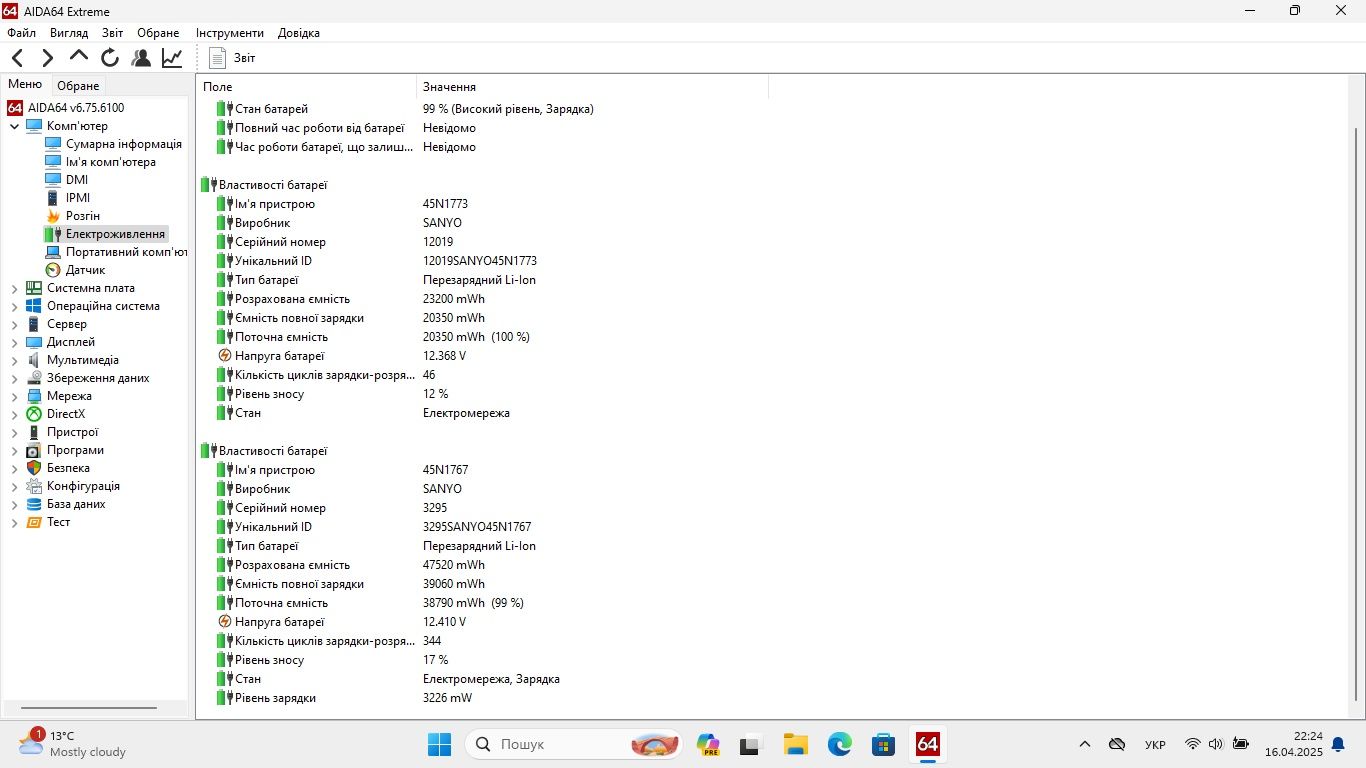Expand the Збереження даних node
1366x768 pixels.
14,378
